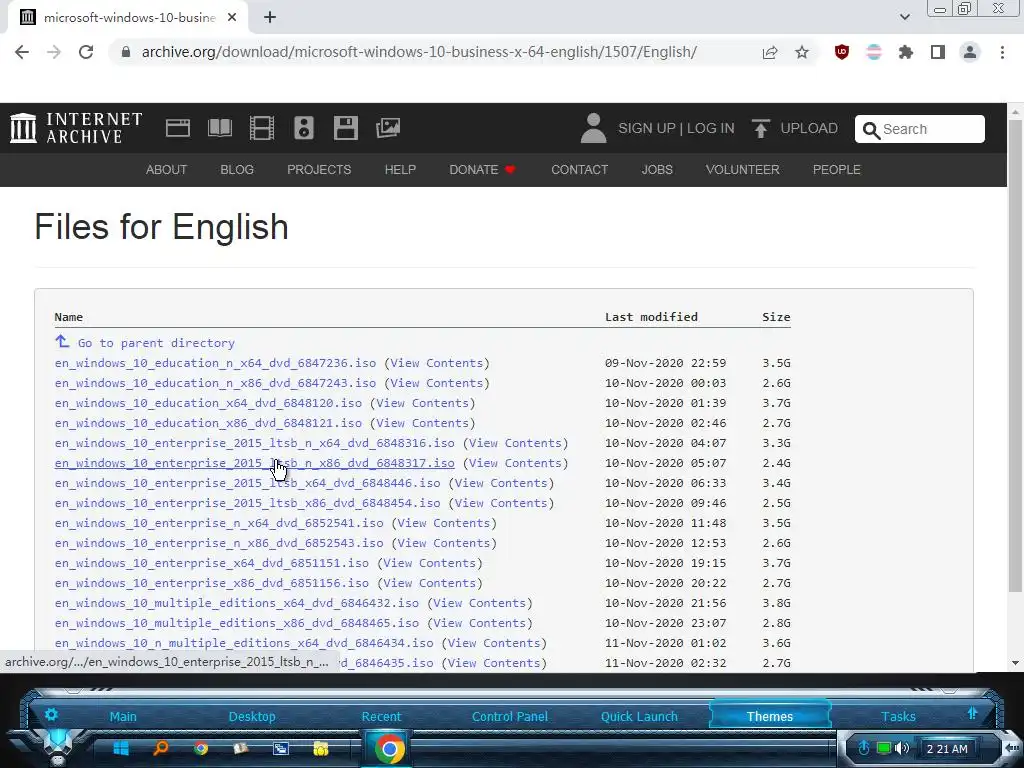Screen dimensions: 1024x768
Task: View Contents of en_windows_10_education_x64_dvd_6848120.iso
Action: 422,403
